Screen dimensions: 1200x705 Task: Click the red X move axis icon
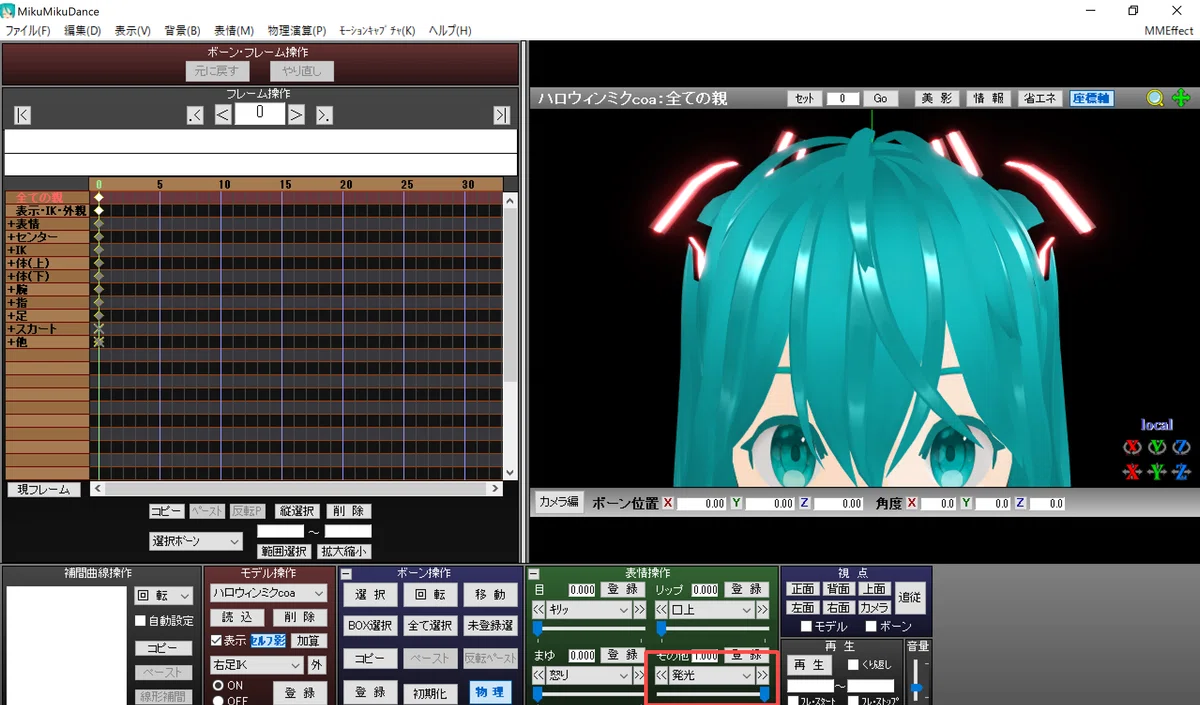(1132, 471)
